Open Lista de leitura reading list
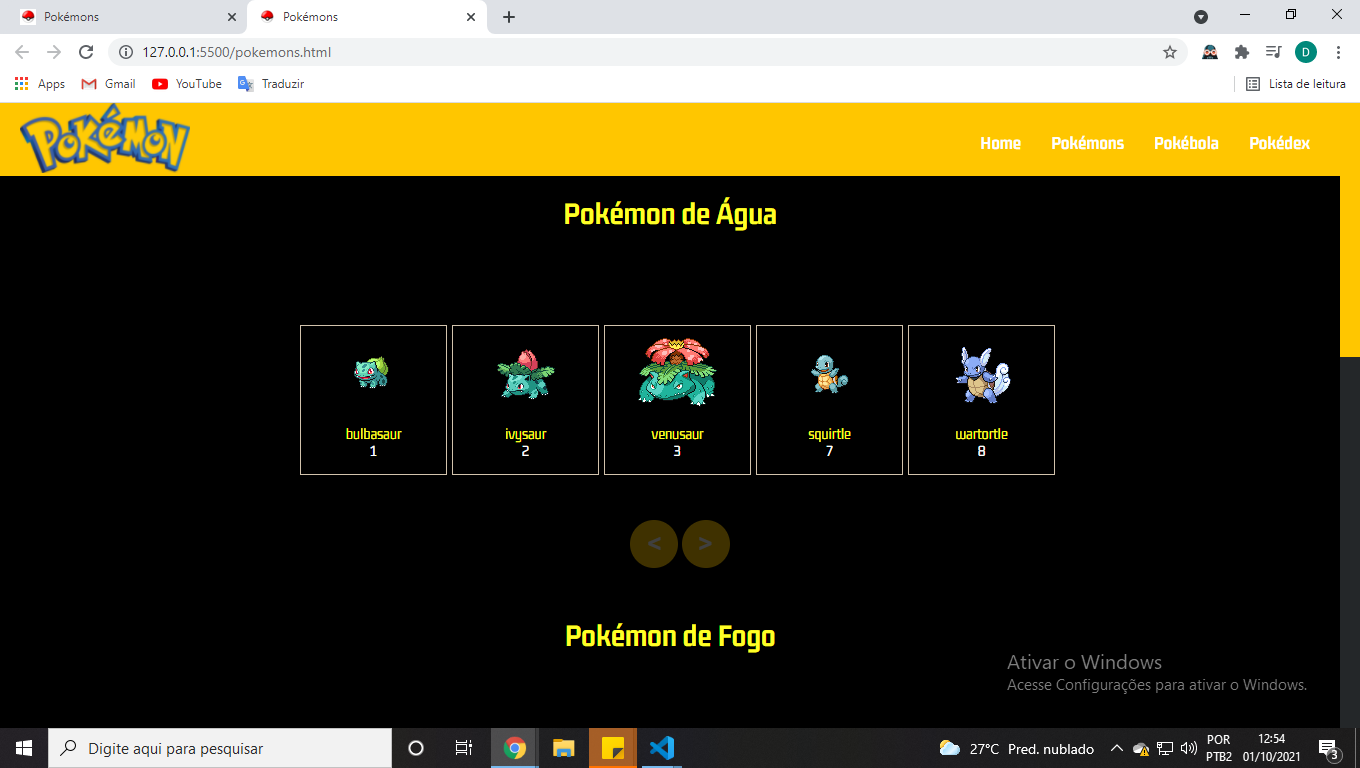 coord(1296,84)
